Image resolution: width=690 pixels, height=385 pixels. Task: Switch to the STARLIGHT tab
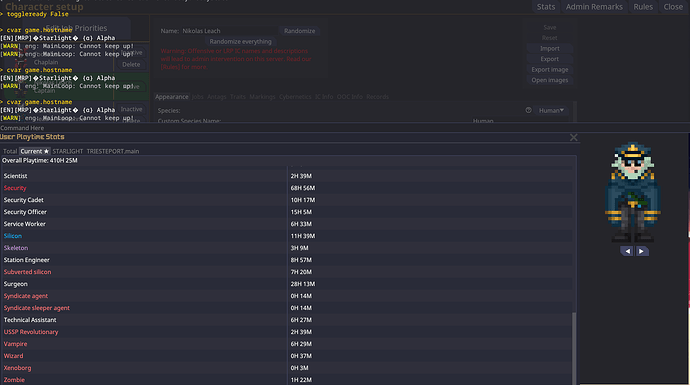(x=68, y=151)
